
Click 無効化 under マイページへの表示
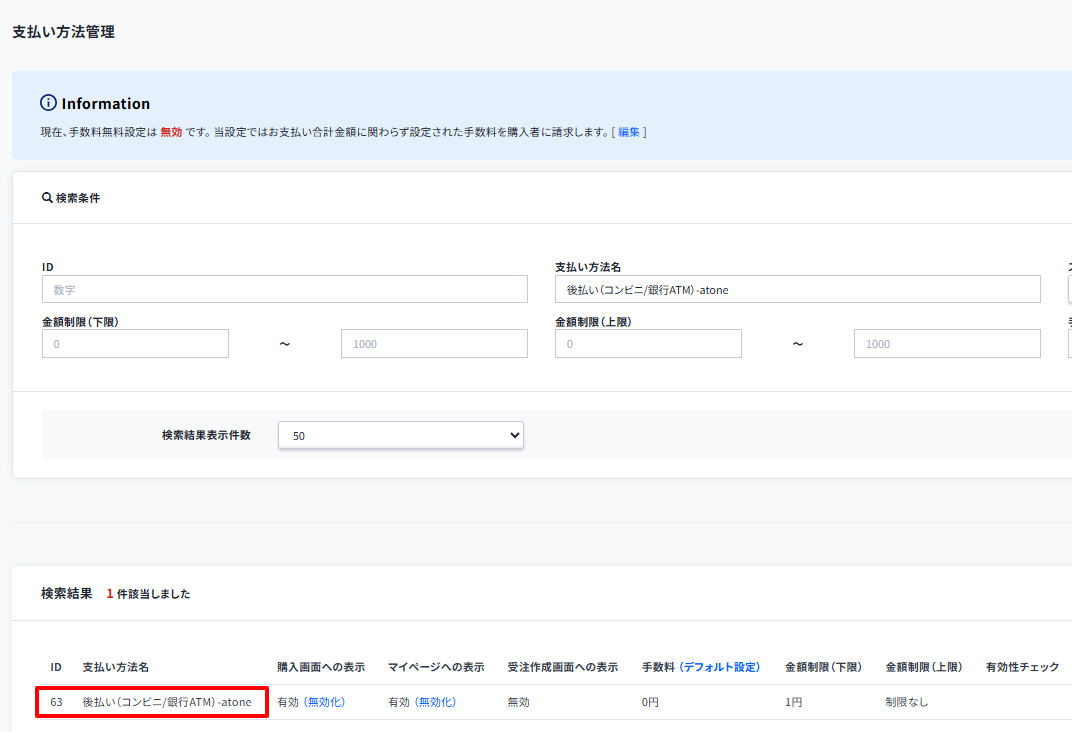pos(435,702)
